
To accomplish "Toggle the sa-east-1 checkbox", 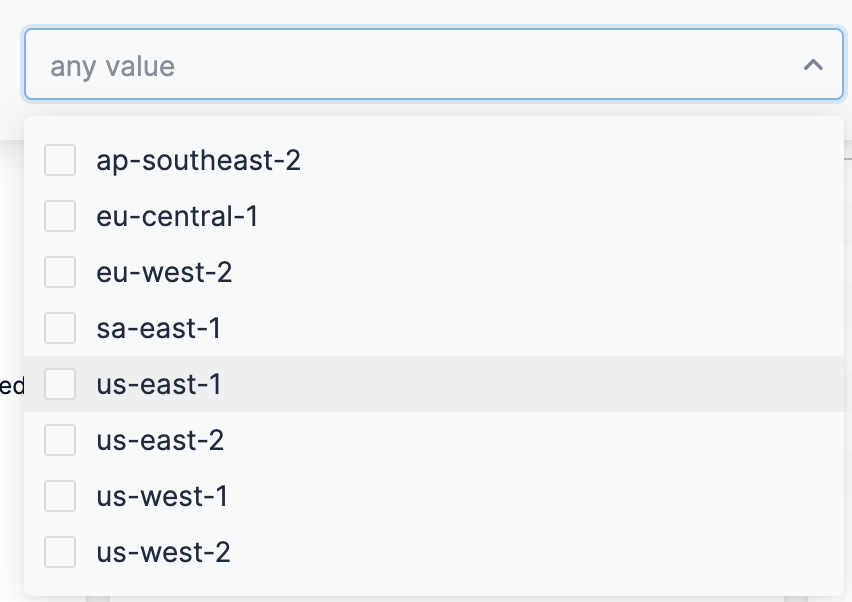I will pos(60,328).
